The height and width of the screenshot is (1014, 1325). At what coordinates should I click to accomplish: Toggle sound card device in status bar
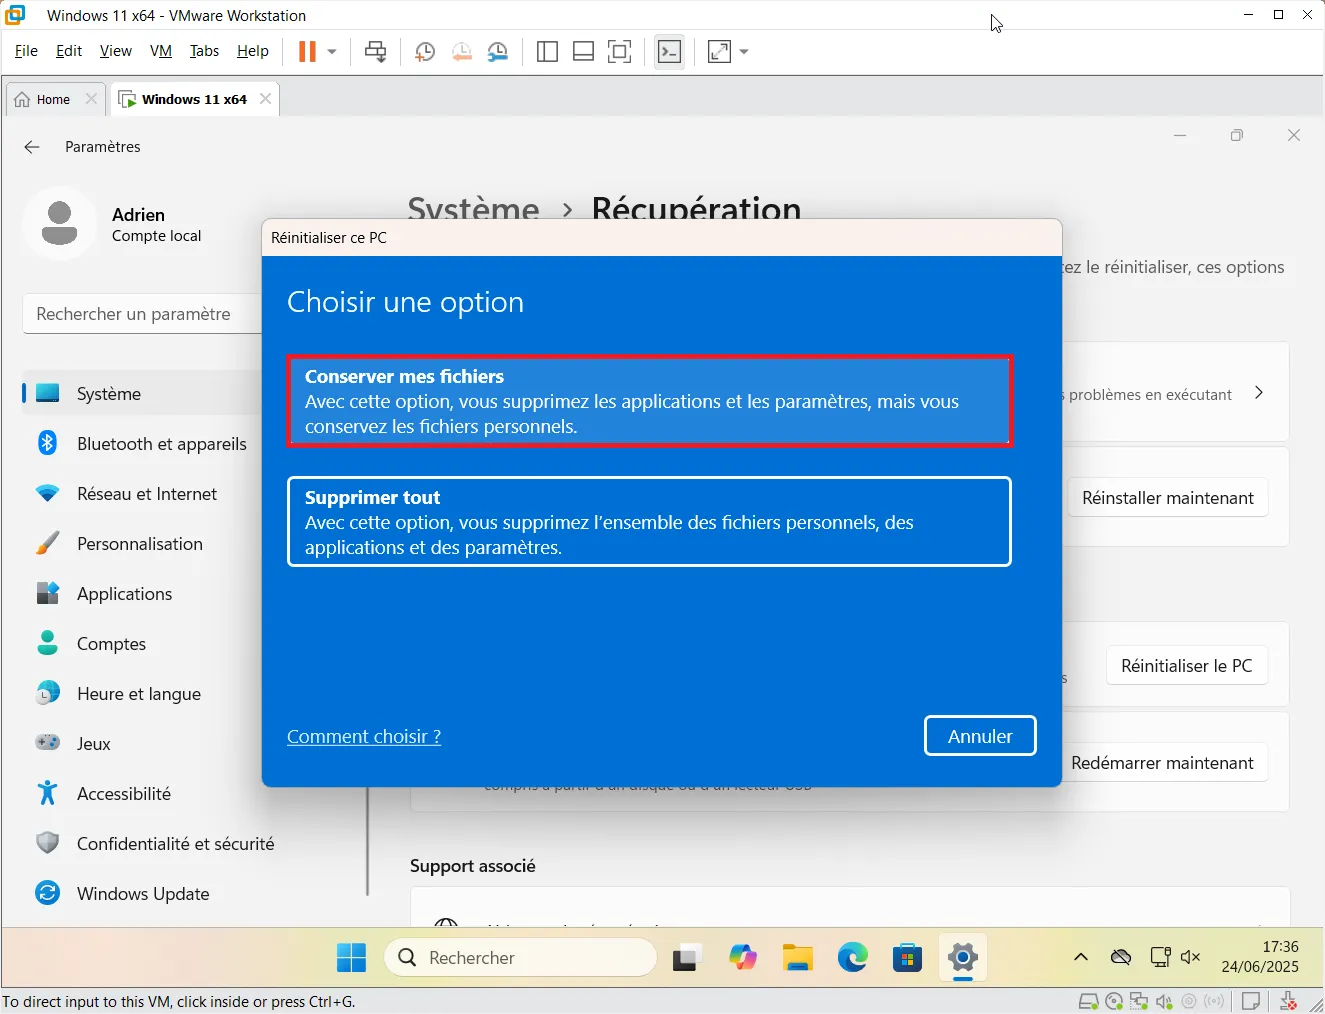pos(1164,1001)
